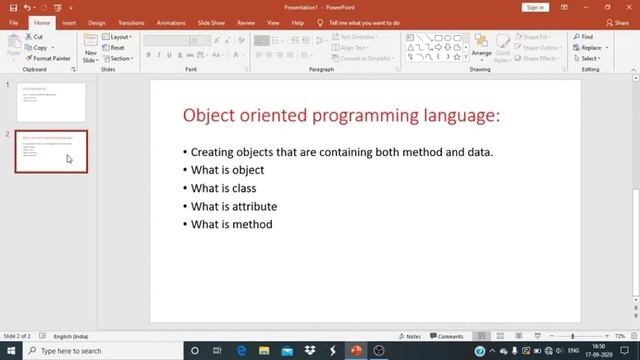This screenshot has height=360, width=640.
Task: Open Task View on the taskbar
Action: (x=217, y=351)
